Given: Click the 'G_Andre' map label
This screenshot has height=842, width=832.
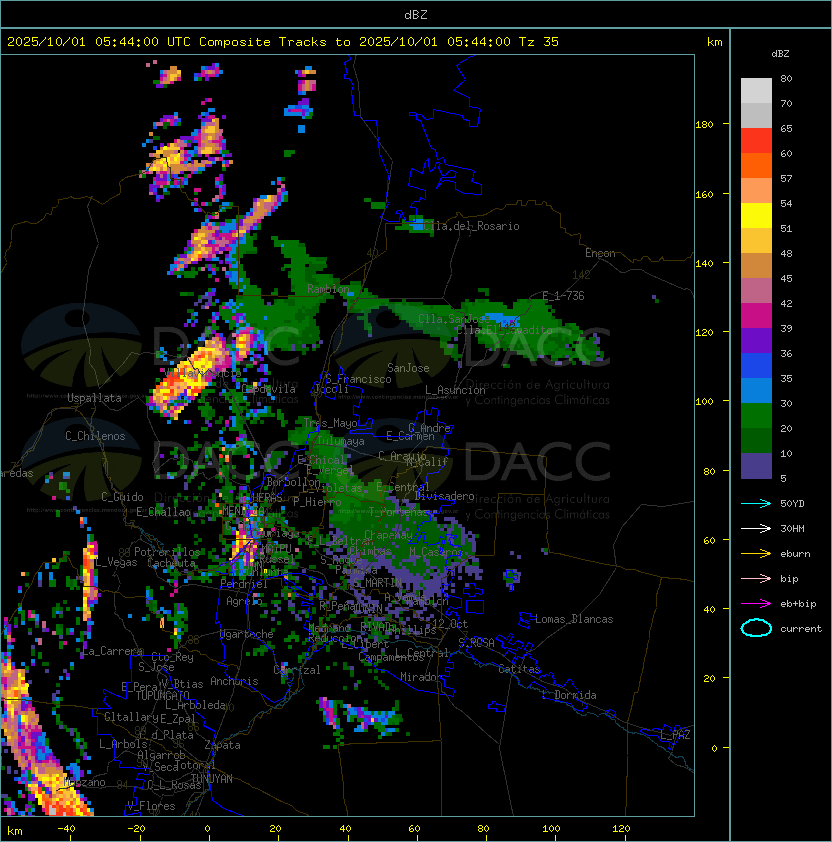Looking at the screenshot, I should (x=429, y=428).
